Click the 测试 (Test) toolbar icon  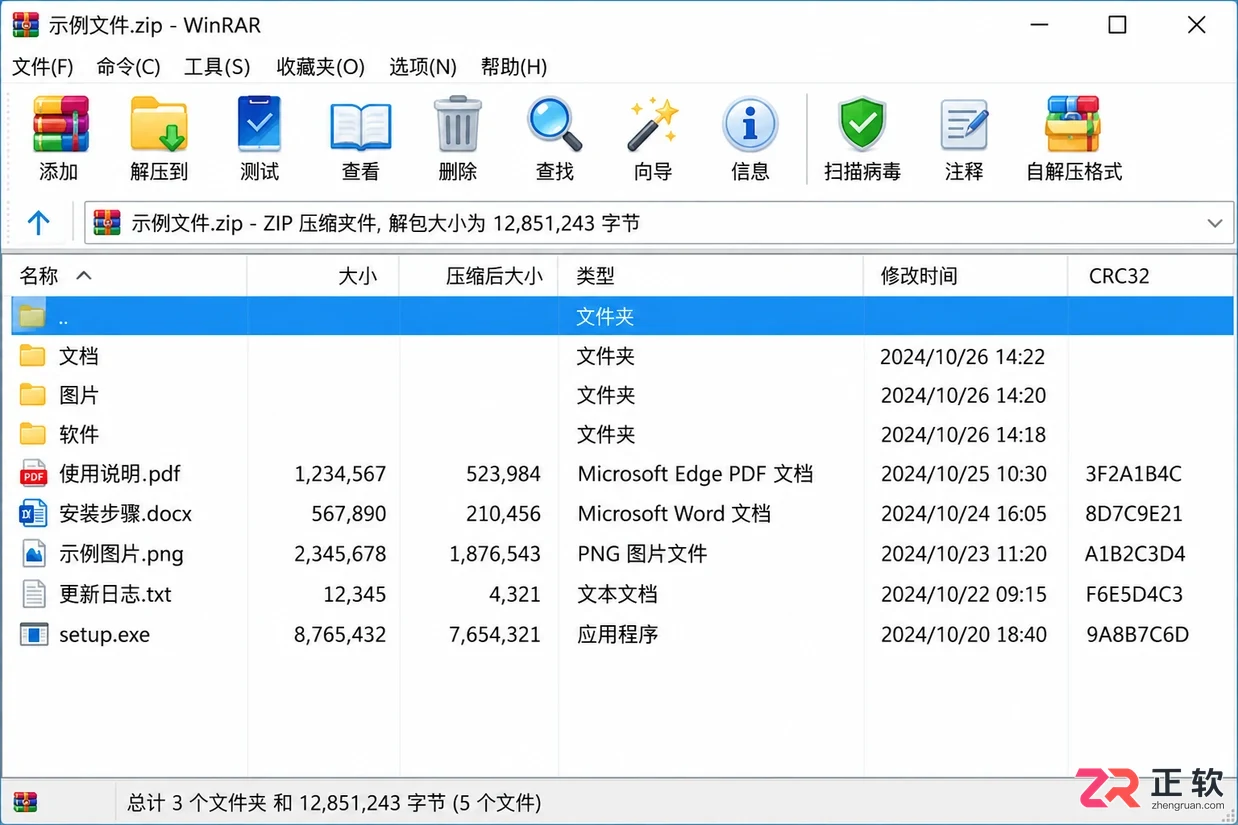pyautogui.click(x=259, y=125)
